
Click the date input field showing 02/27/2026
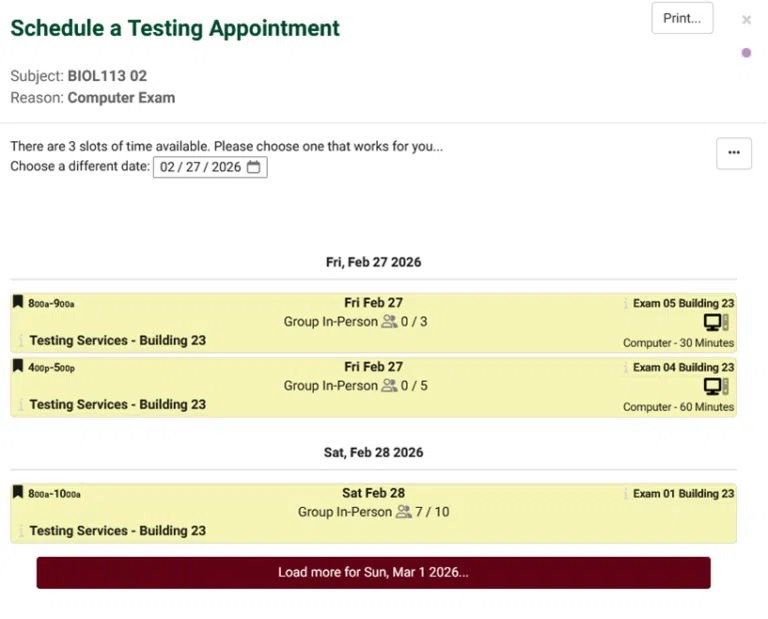click(x=201, y=167)
